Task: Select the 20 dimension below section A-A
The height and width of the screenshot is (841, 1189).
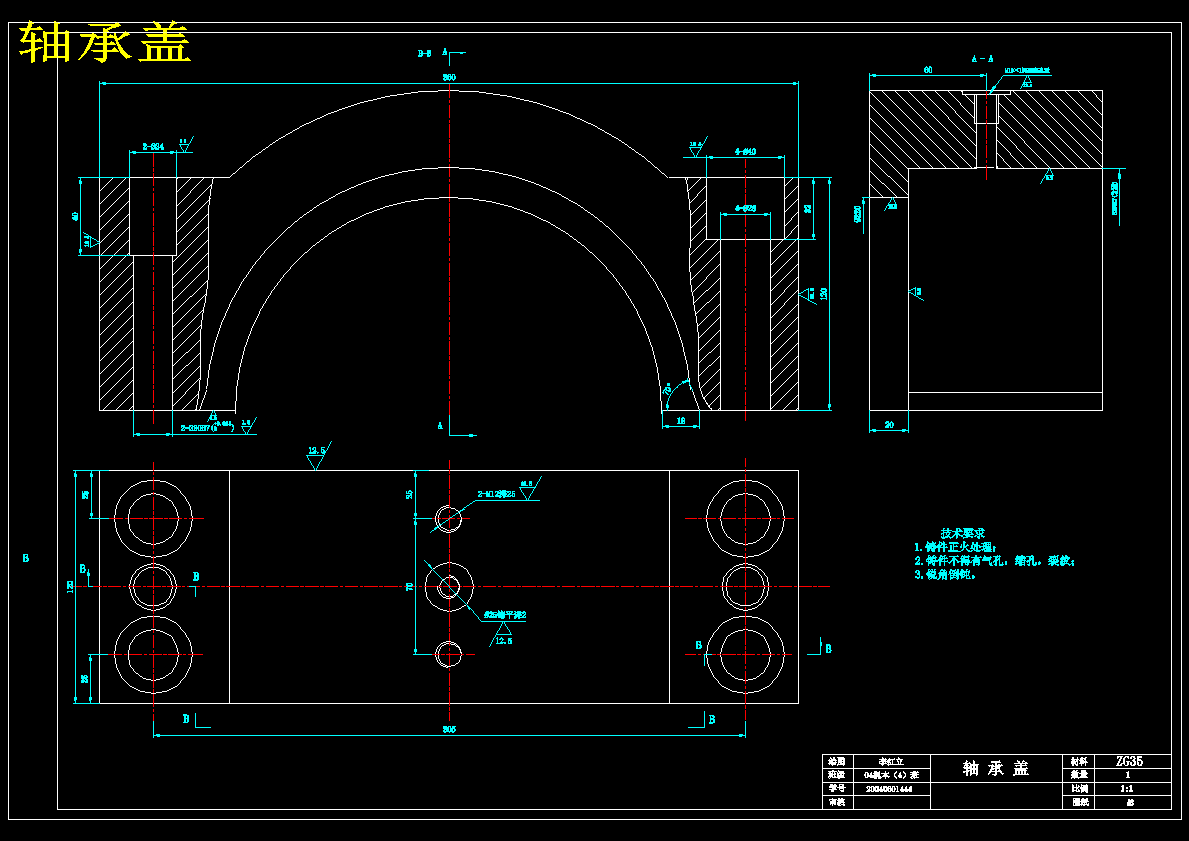Action: point(888,426)
